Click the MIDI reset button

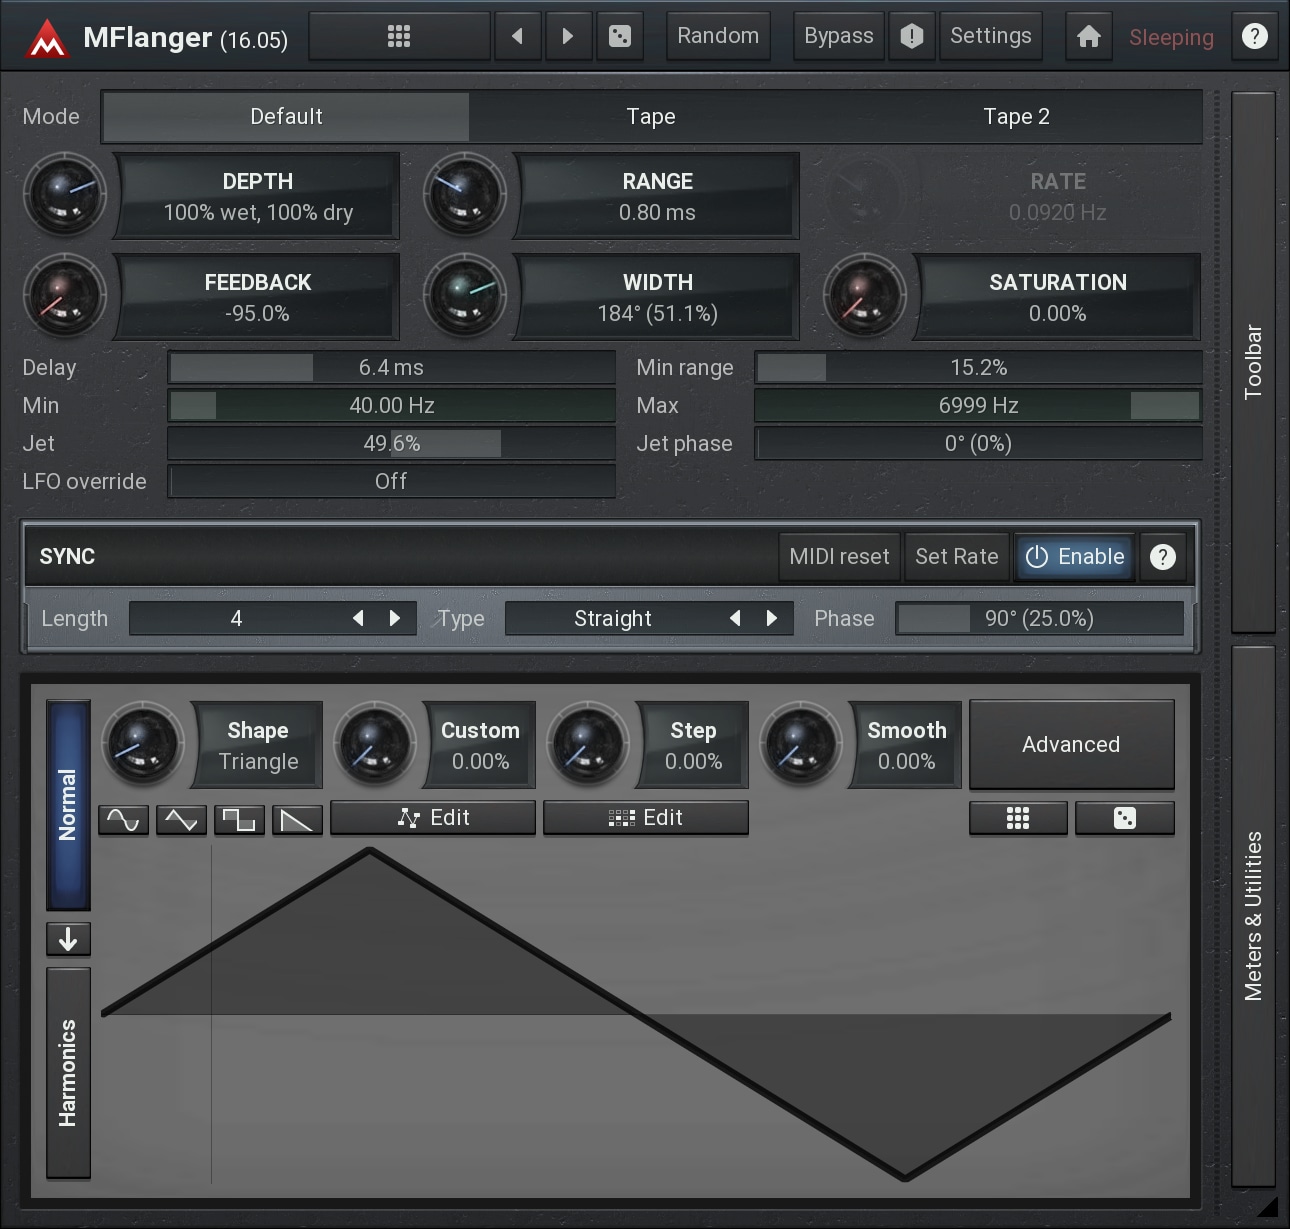pos(839,557)
